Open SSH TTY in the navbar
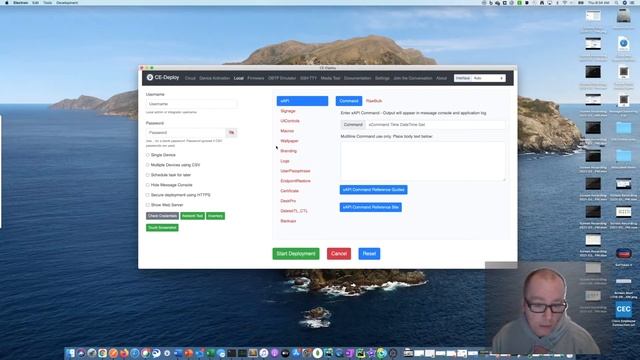The height and width of the screenshot is (360, 640). click(308, 78)
